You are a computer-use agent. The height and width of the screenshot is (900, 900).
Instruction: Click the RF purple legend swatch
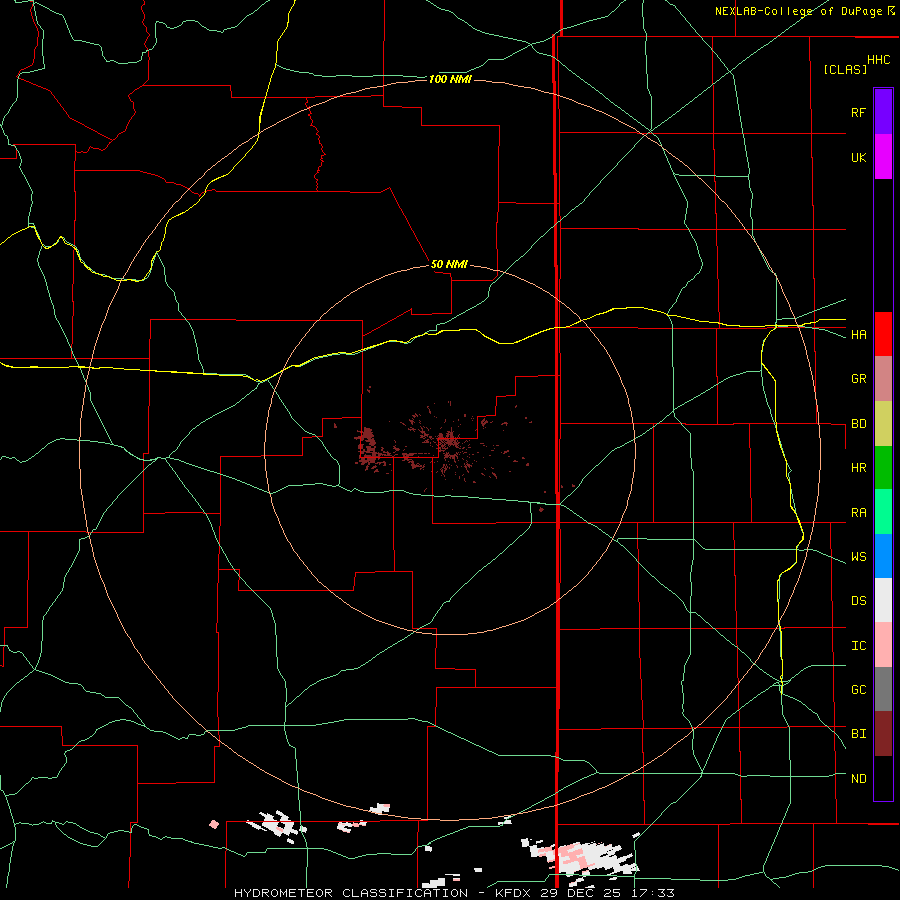click(883, 112)
